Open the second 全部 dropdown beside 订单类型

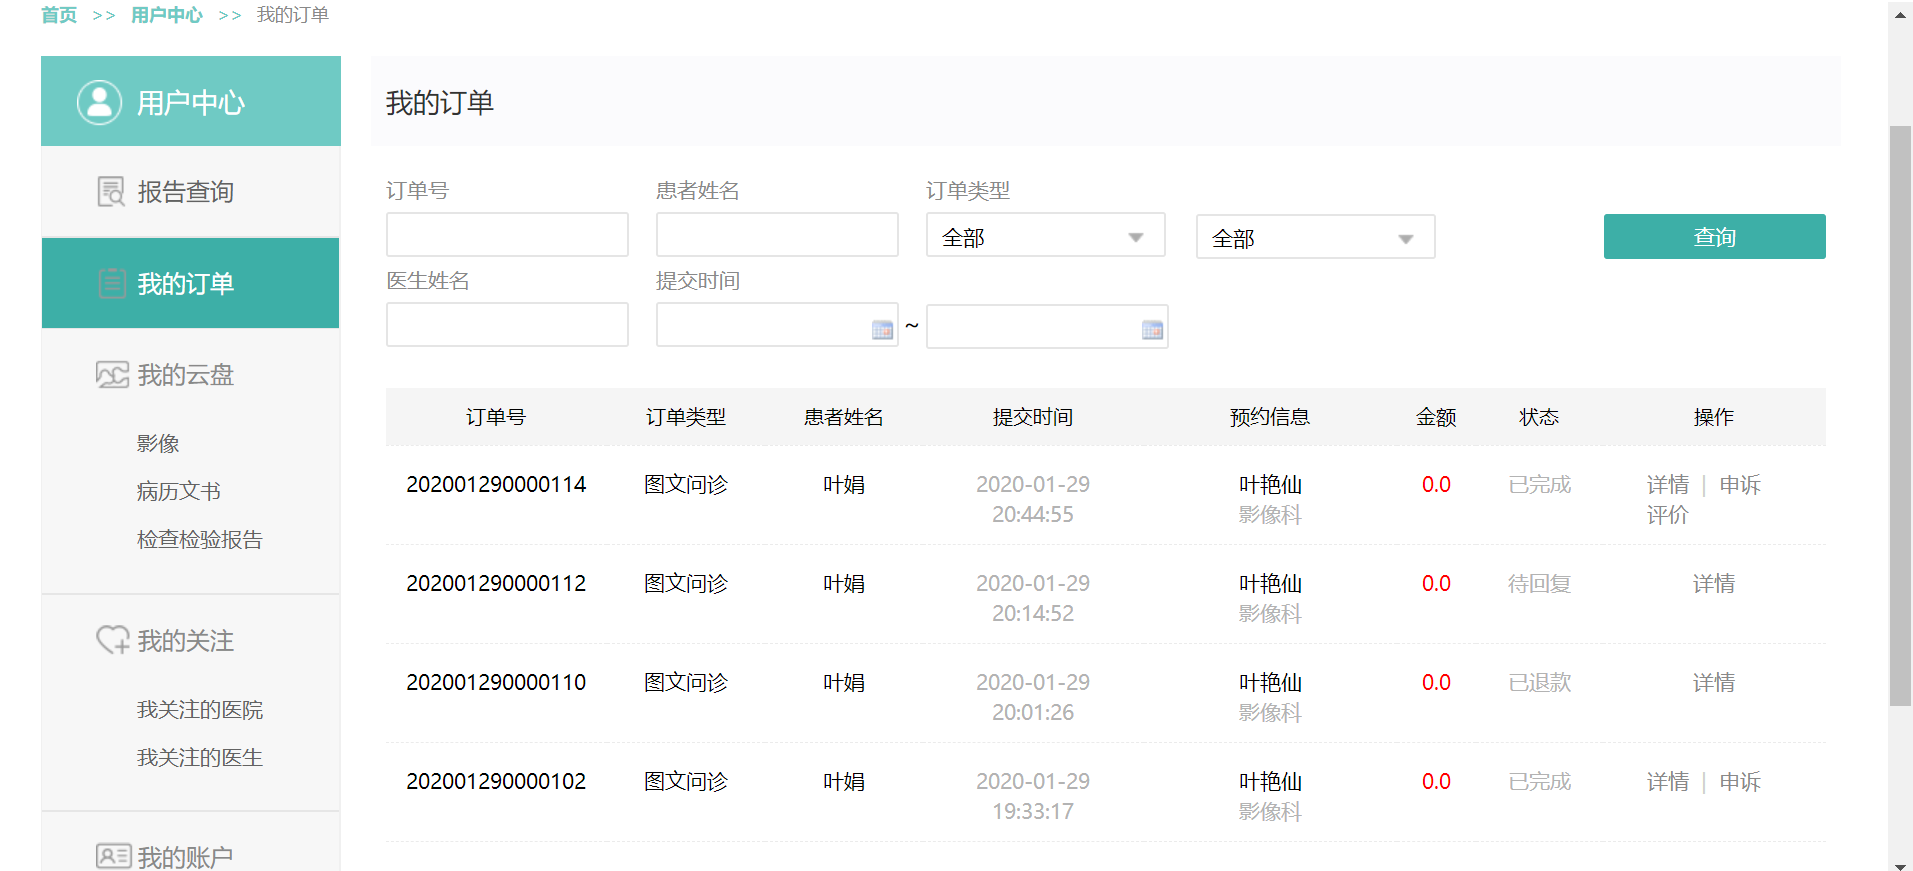click(x=1316, y=237)
